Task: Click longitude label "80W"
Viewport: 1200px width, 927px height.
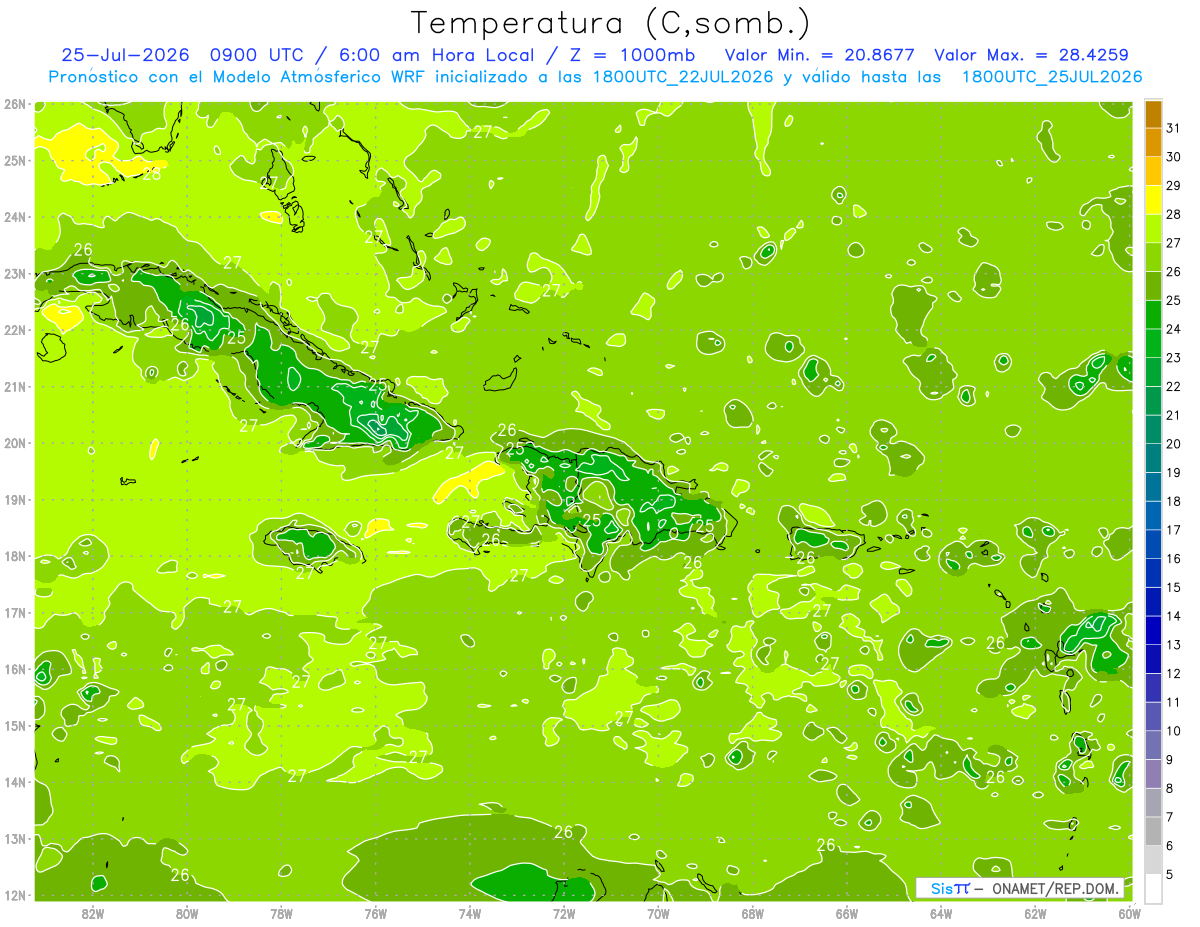Action: 187,913
